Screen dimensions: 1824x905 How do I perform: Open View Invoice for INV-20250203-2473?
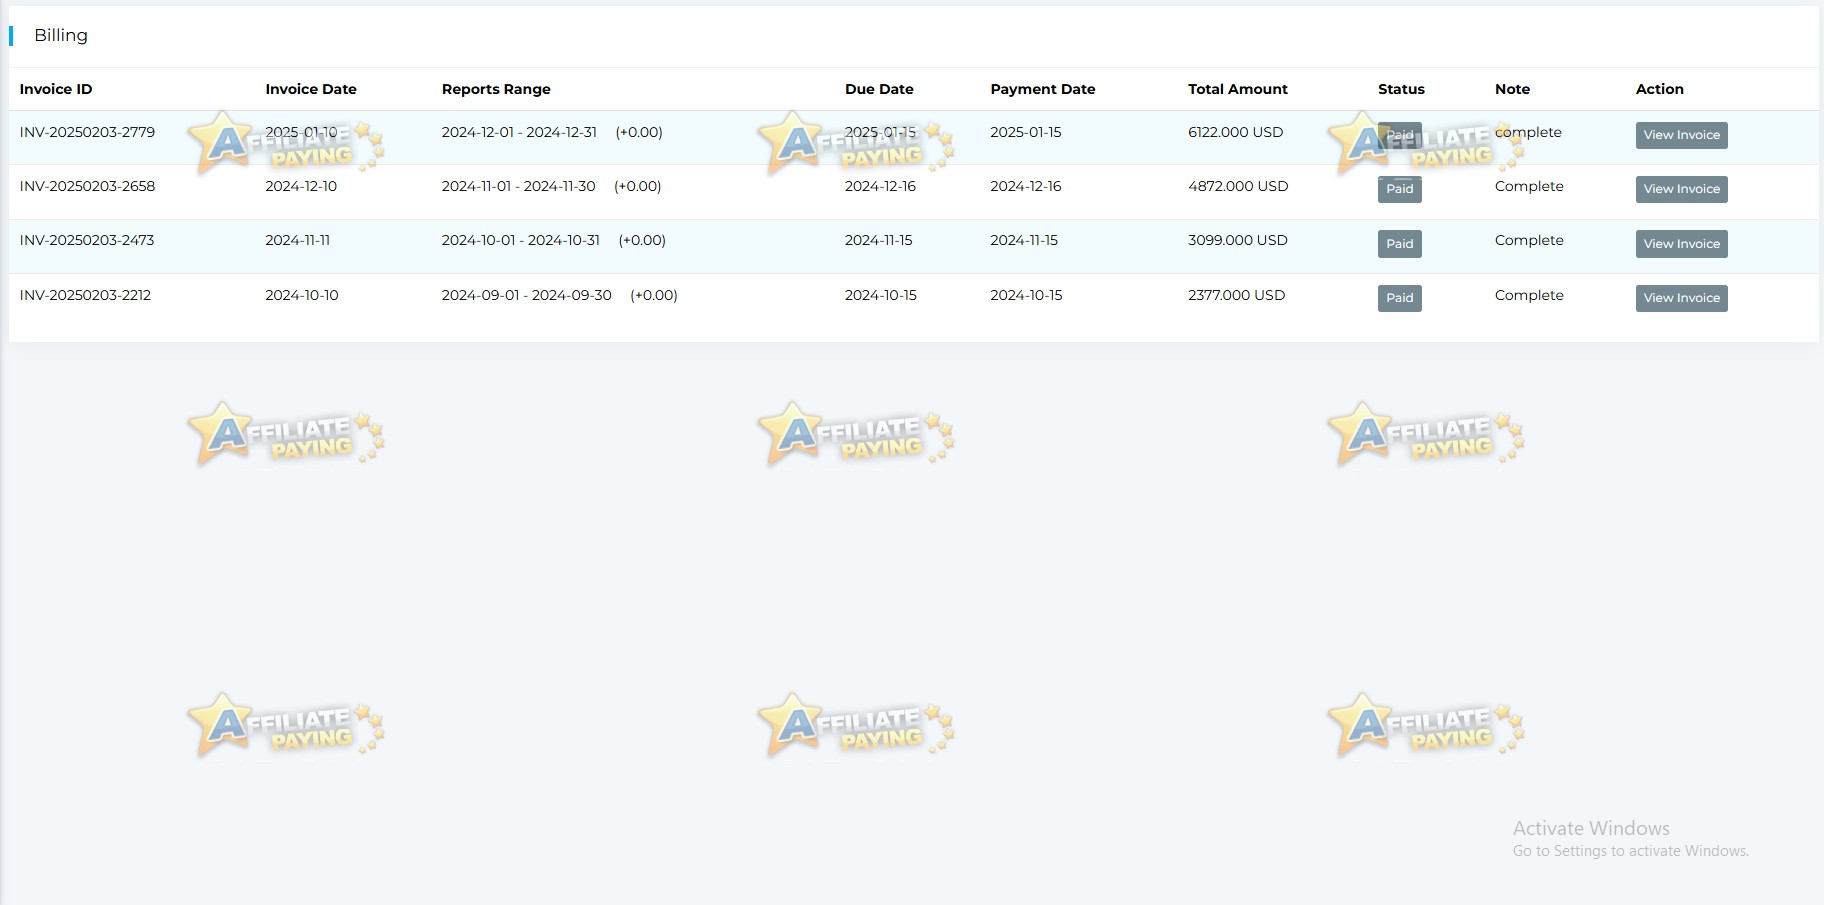point(1681,244)
